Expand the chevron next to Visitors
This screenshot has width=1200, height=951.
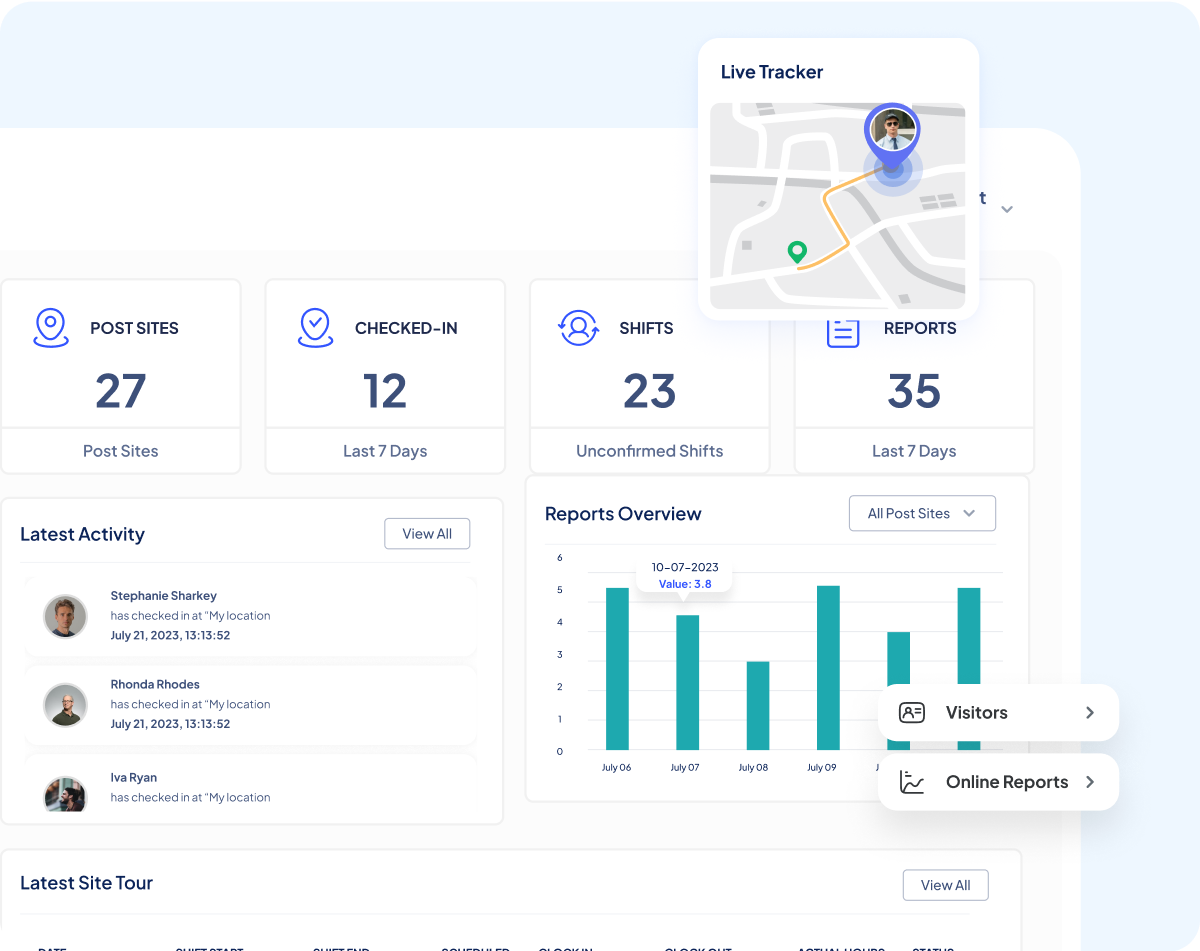coord(1090,712)
